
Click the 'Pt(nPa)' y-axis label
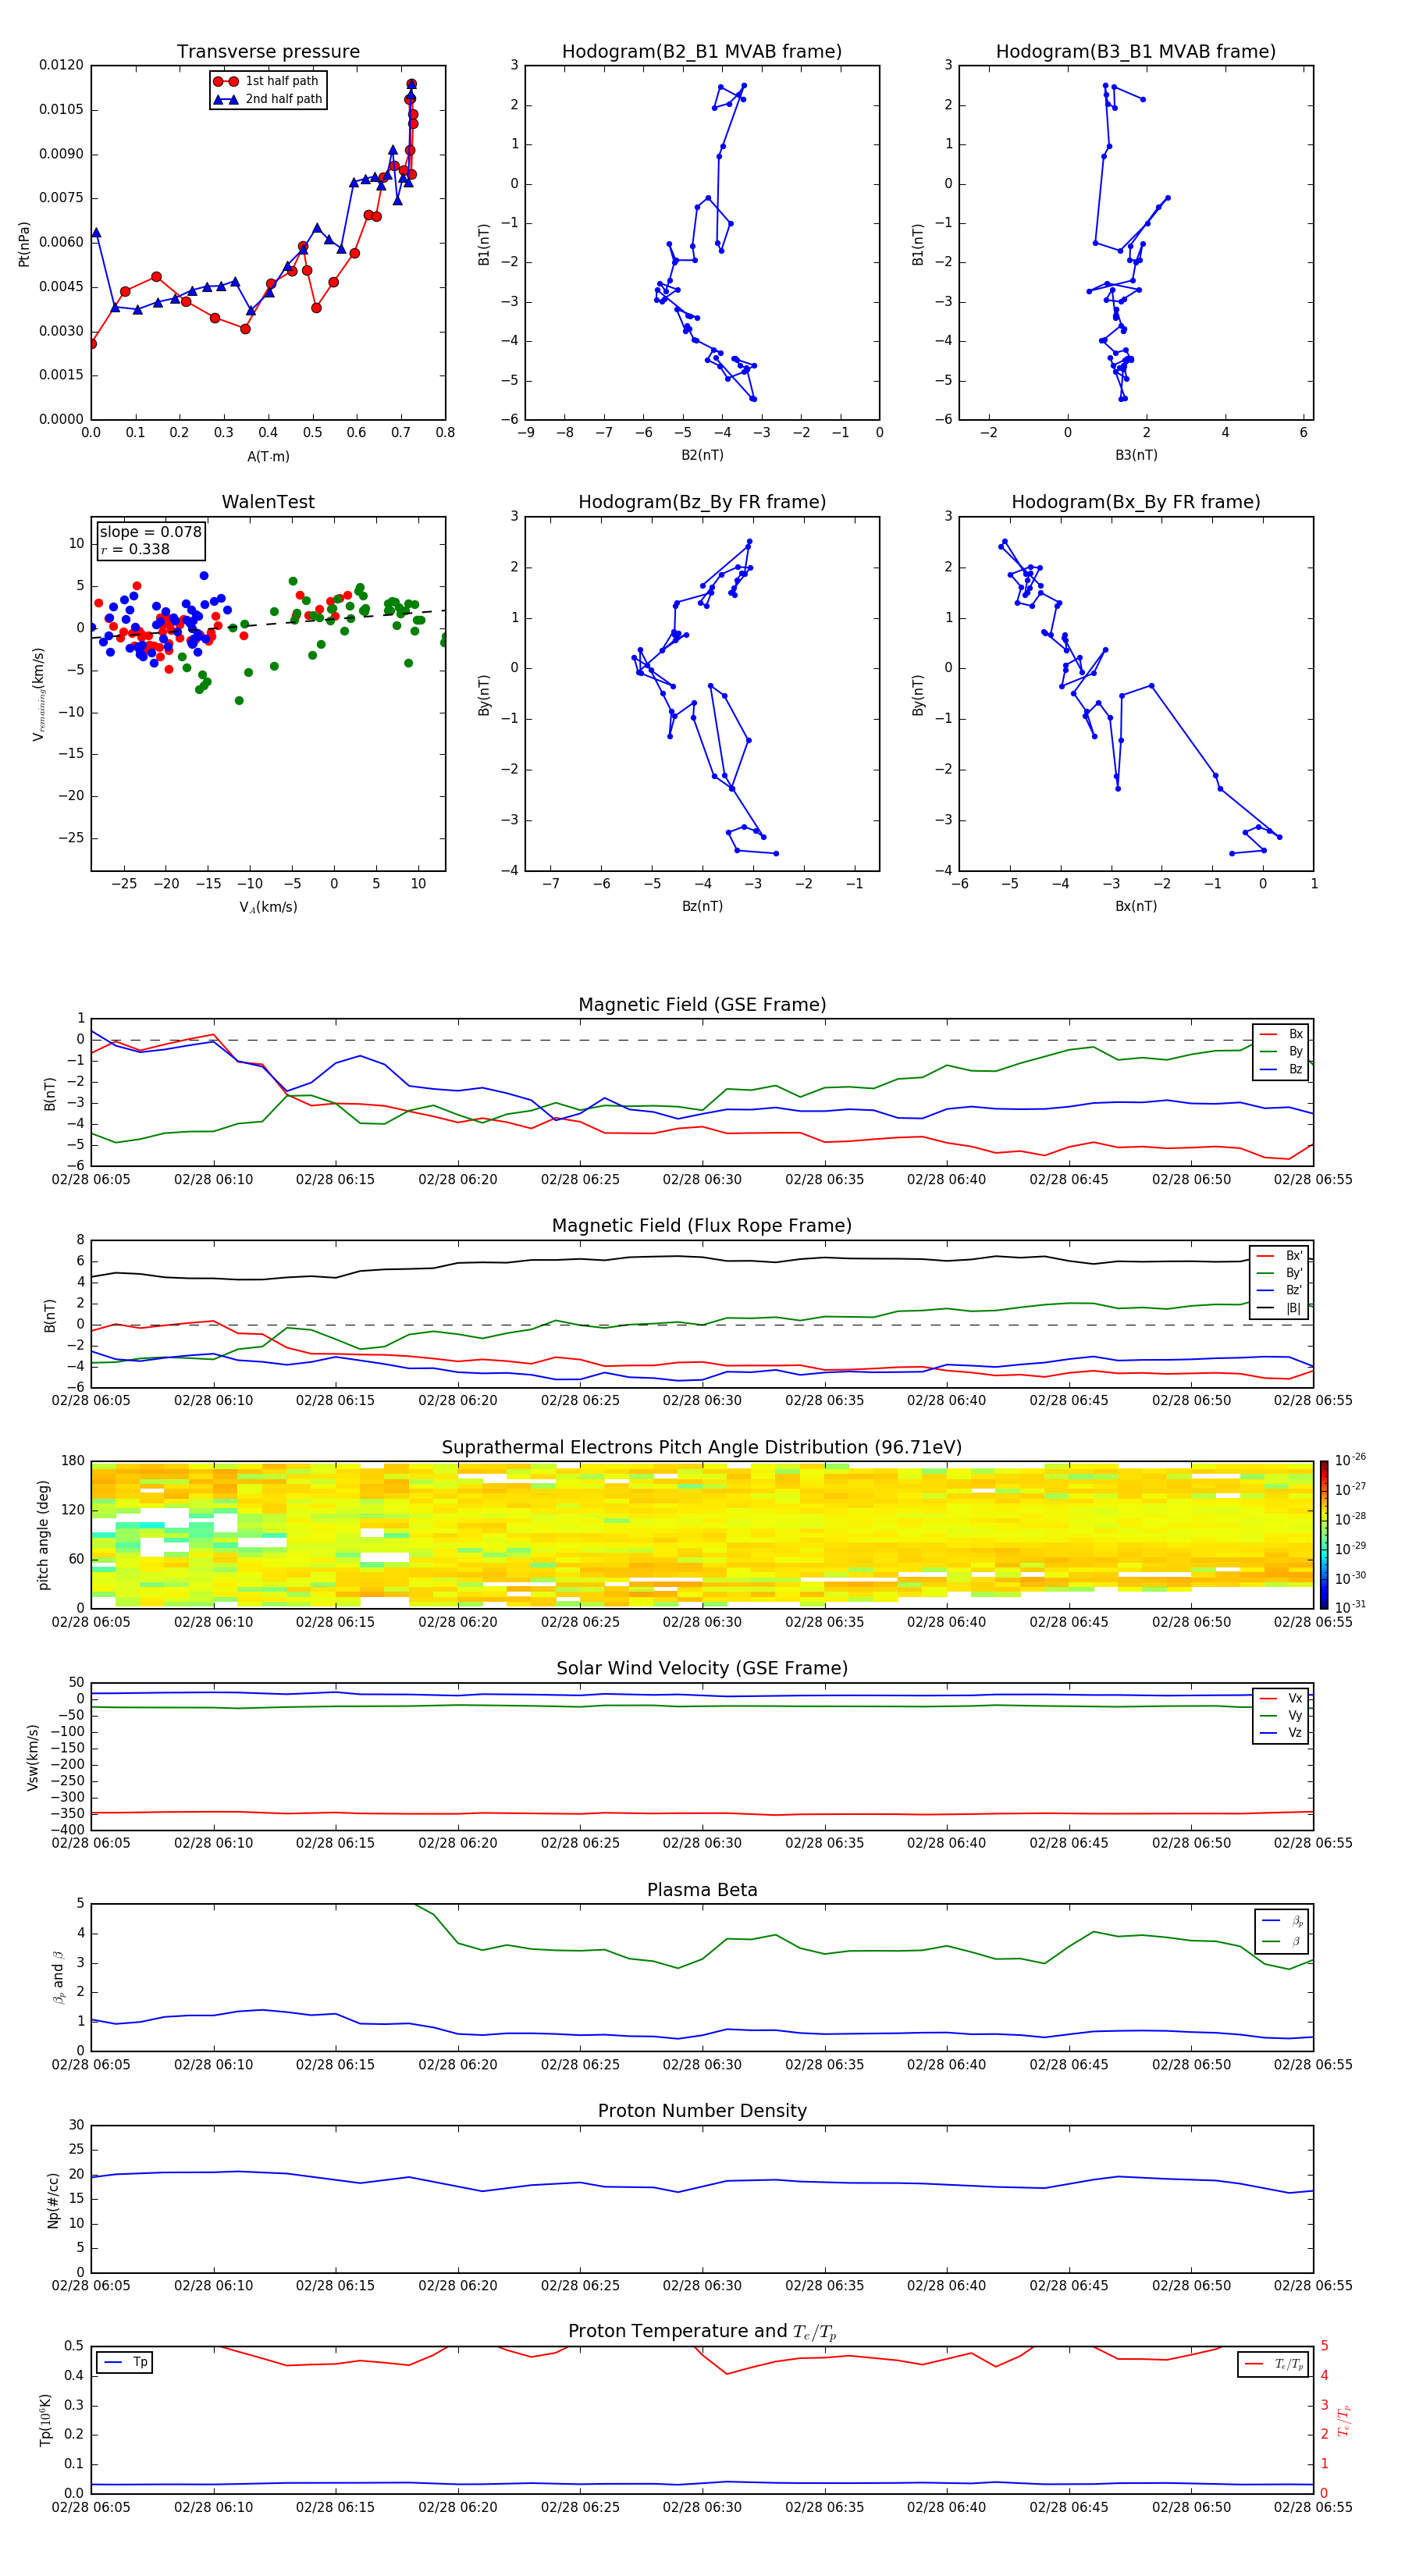coord(24,244)
